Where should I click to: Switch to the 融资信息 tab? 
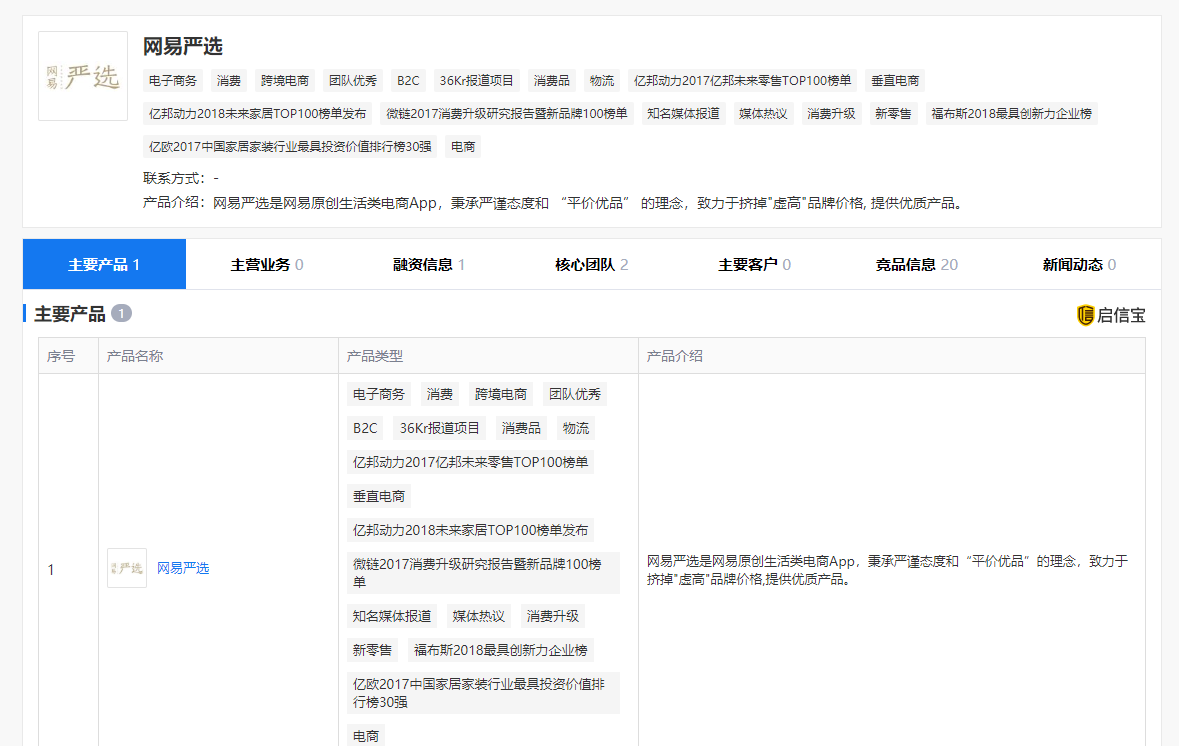coord(429,264)
